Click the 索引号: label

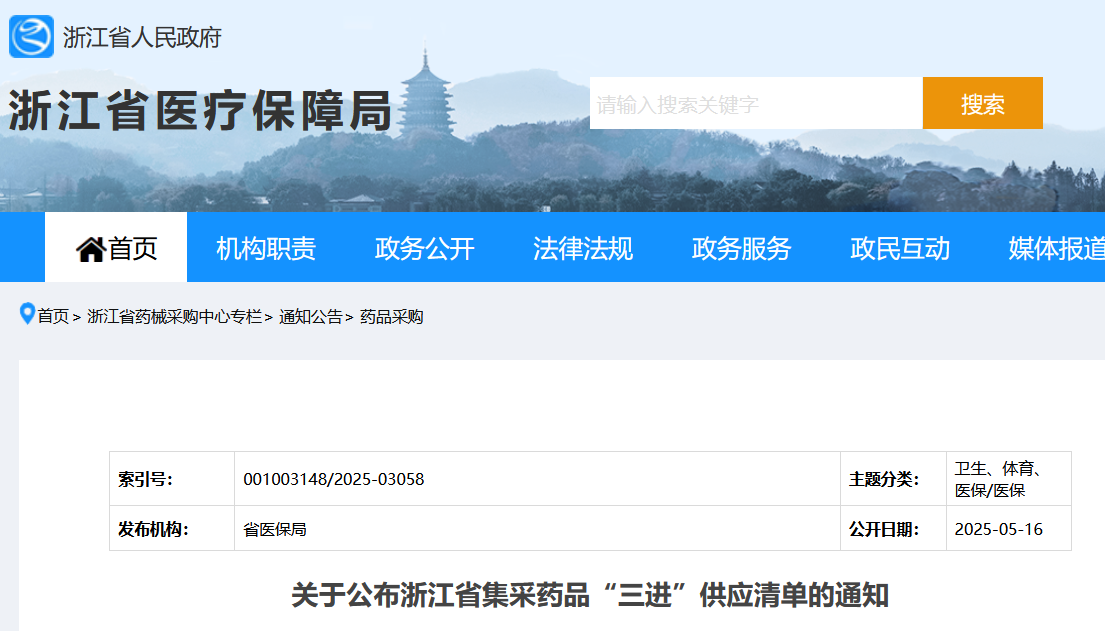(145, 479)
